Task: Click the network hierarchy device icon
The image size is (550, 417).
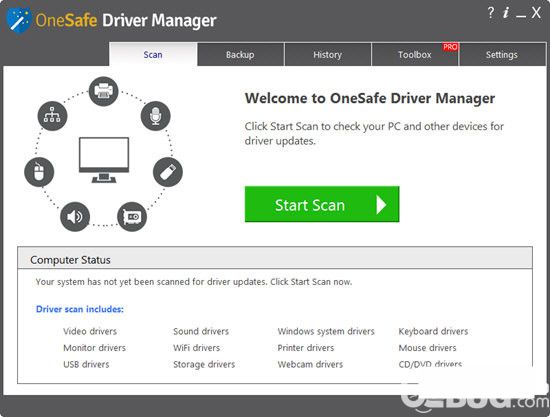Action: coord(52,116)
